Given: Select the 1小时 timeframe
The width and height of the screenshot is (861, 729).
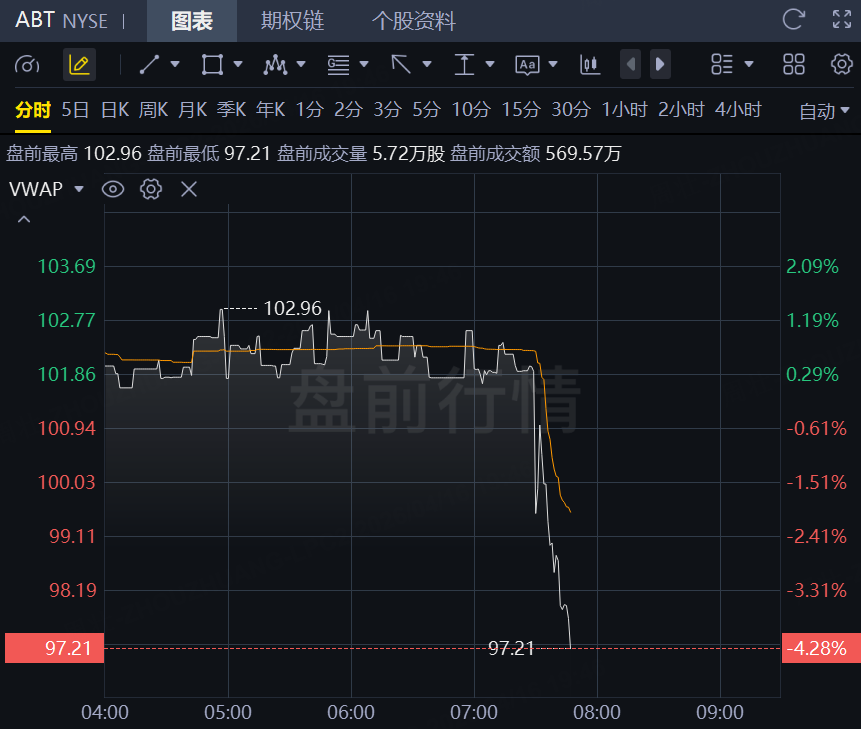Looking at the screenshot, I should (625, 110).
